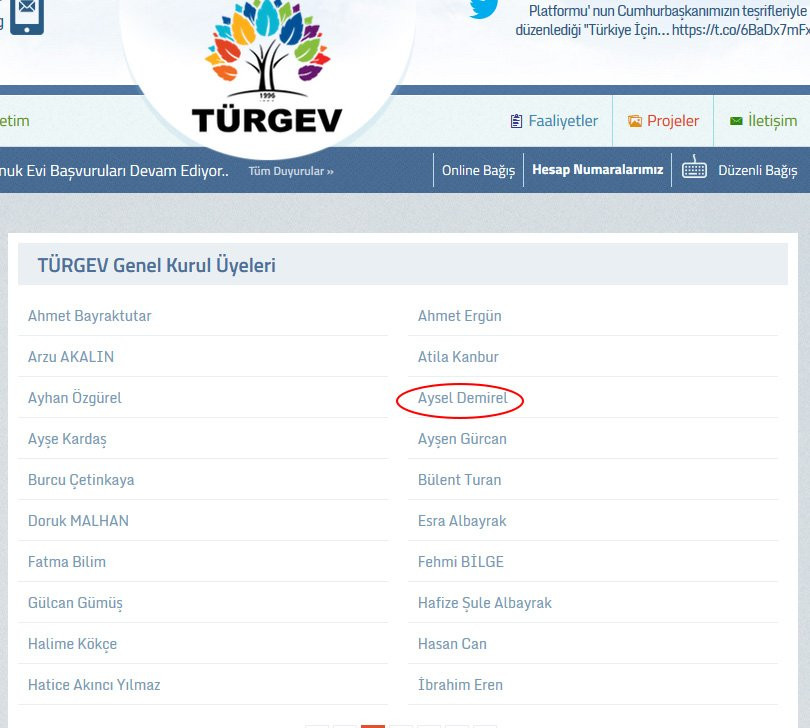View all announcements via Tüm Duyurular

290,171
